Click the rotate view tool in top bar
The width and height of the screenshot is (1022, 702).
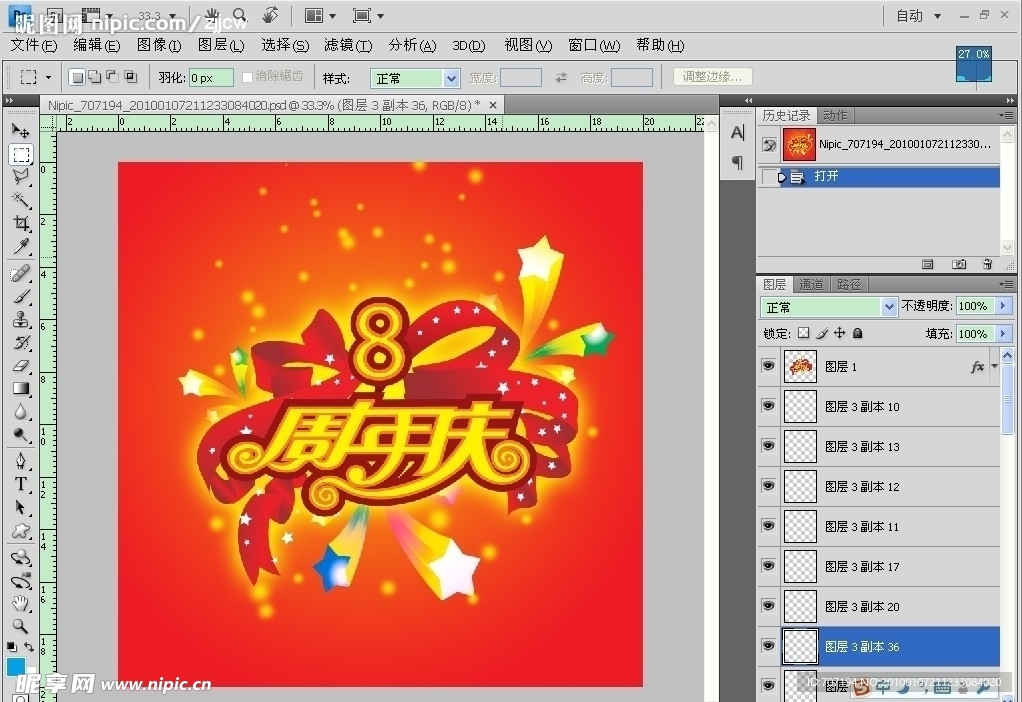pyautogui.click(x=270, y=15)
